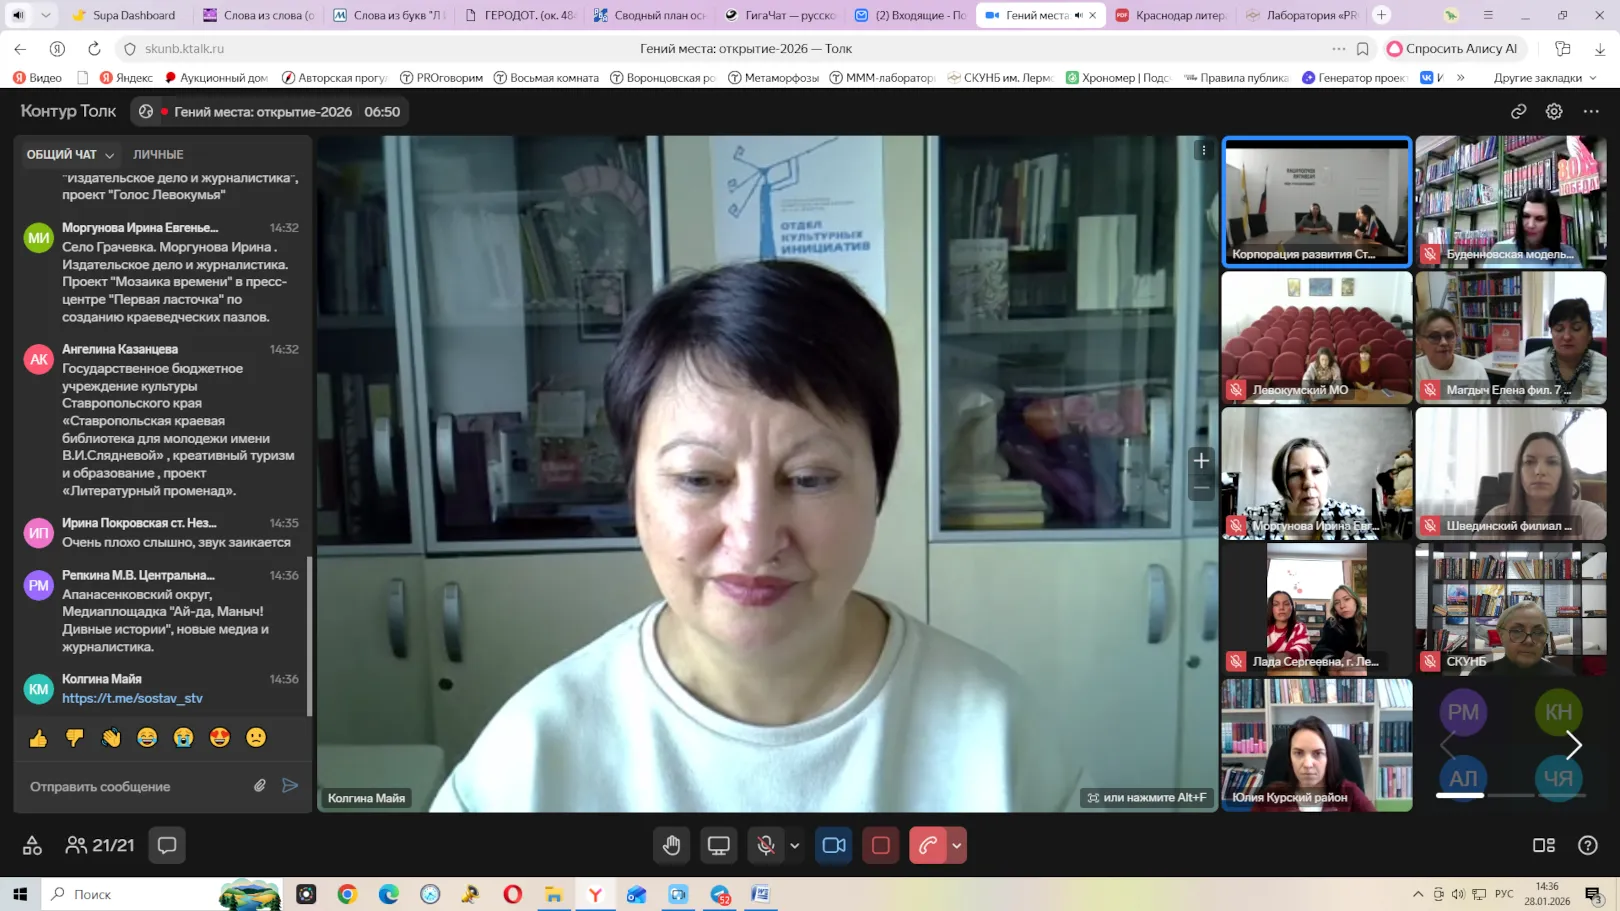1620x911 pixels.
Task: Bookmark this page in the address bar
Action: click(x=1363, y=49)
